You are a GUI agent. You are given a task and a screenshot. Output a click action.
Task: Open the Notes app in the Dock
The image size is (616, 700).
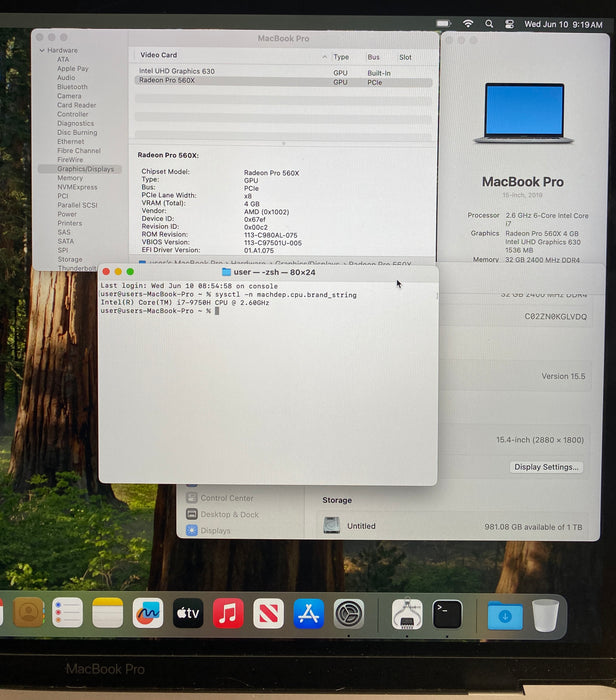[108, 613]
